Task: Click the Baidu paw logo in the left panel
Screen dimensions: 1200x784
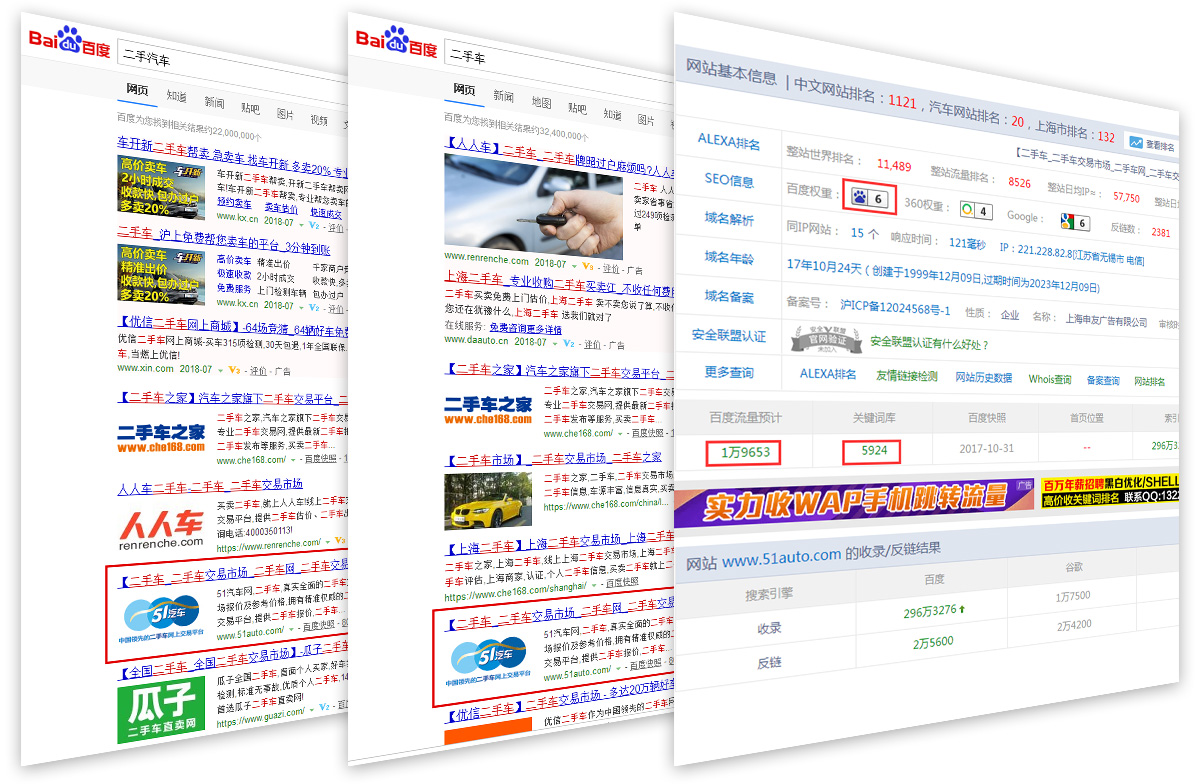Action: click(x=68, y=42)
